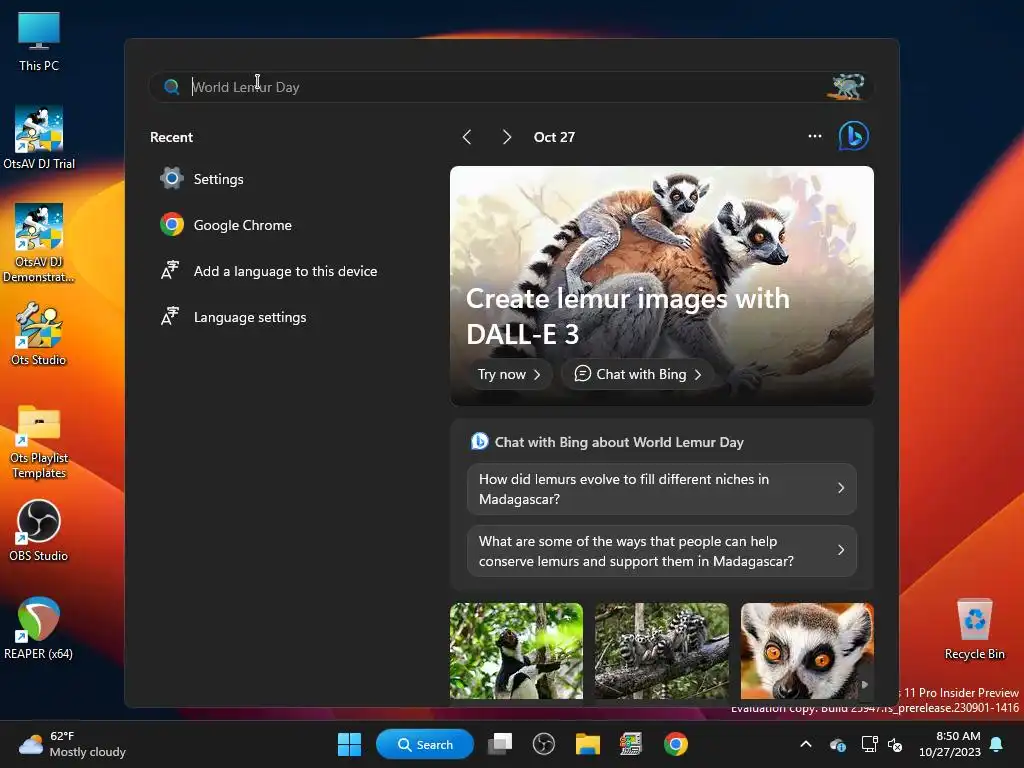Open Create lemur images with DALL-E 3 card
The image size is (1024, 768).
coord(662,285)
